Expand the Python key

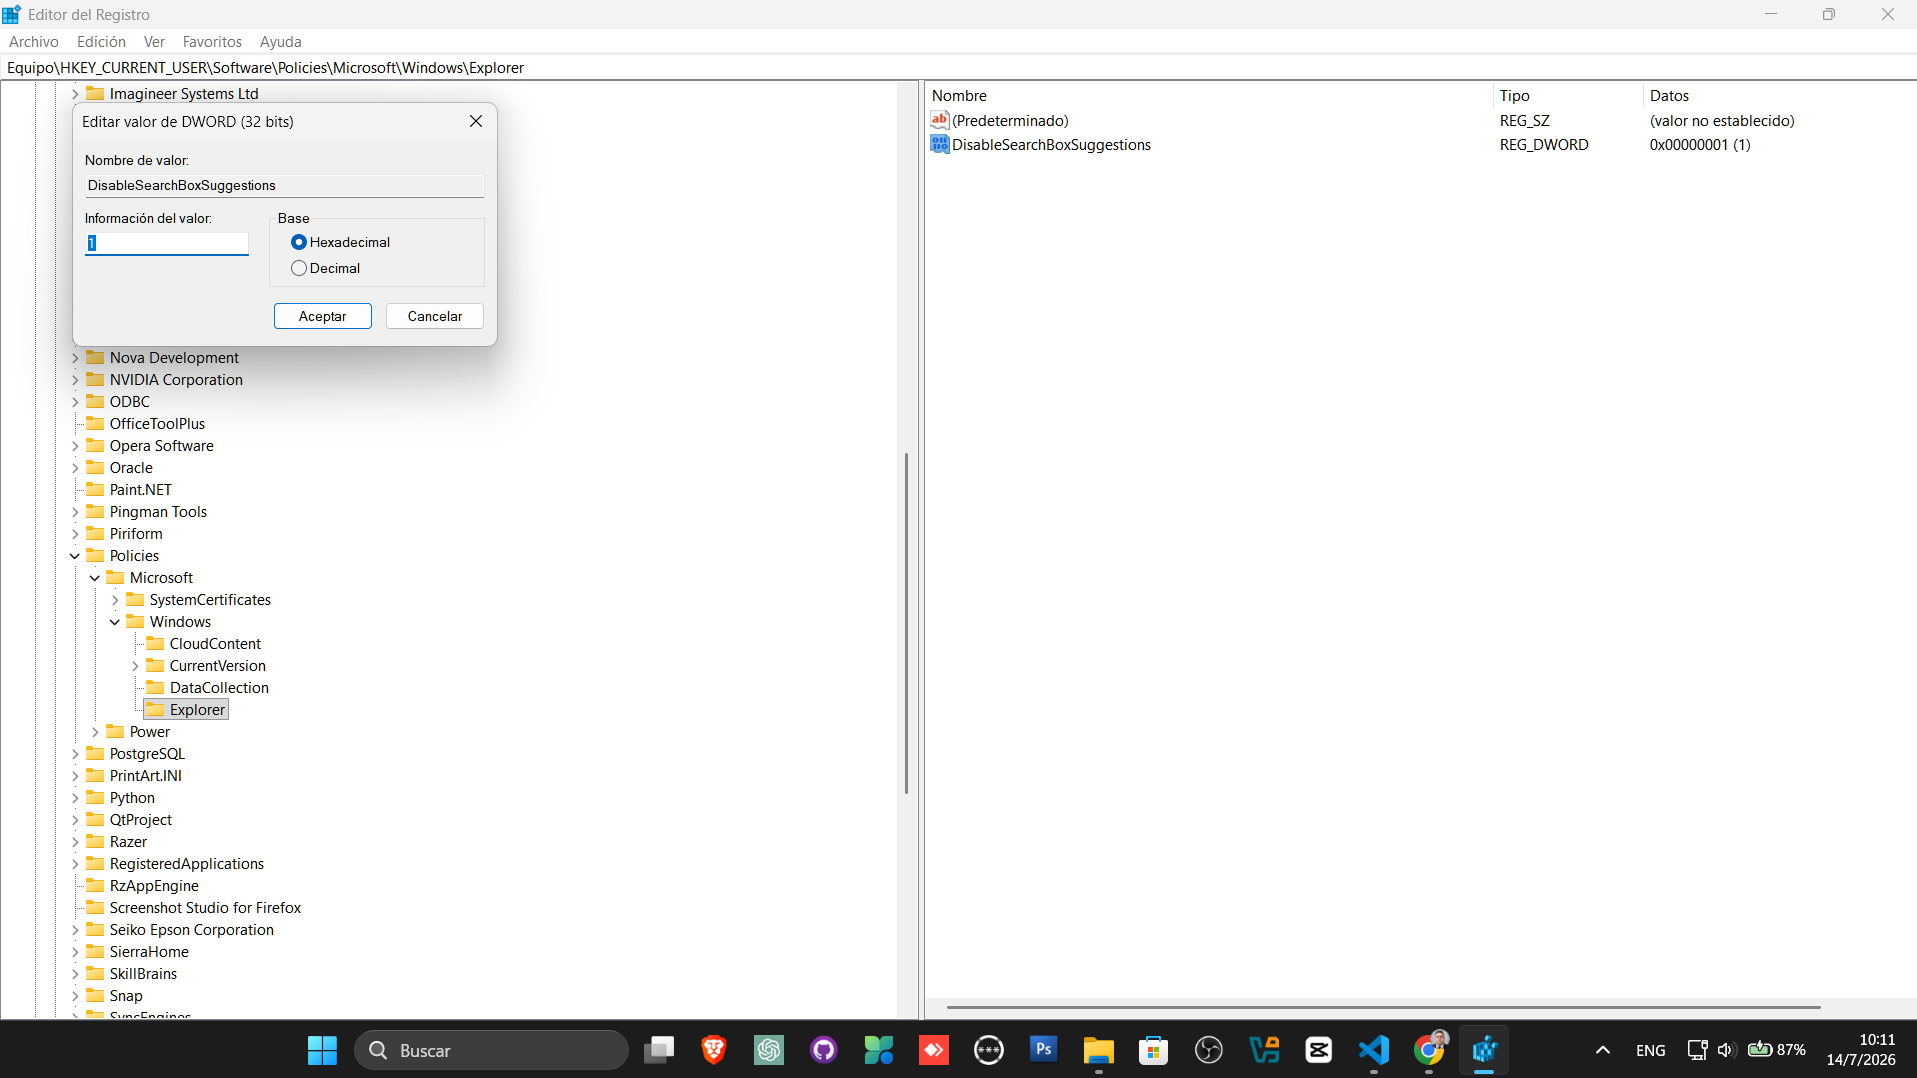(x=75, y=798)
